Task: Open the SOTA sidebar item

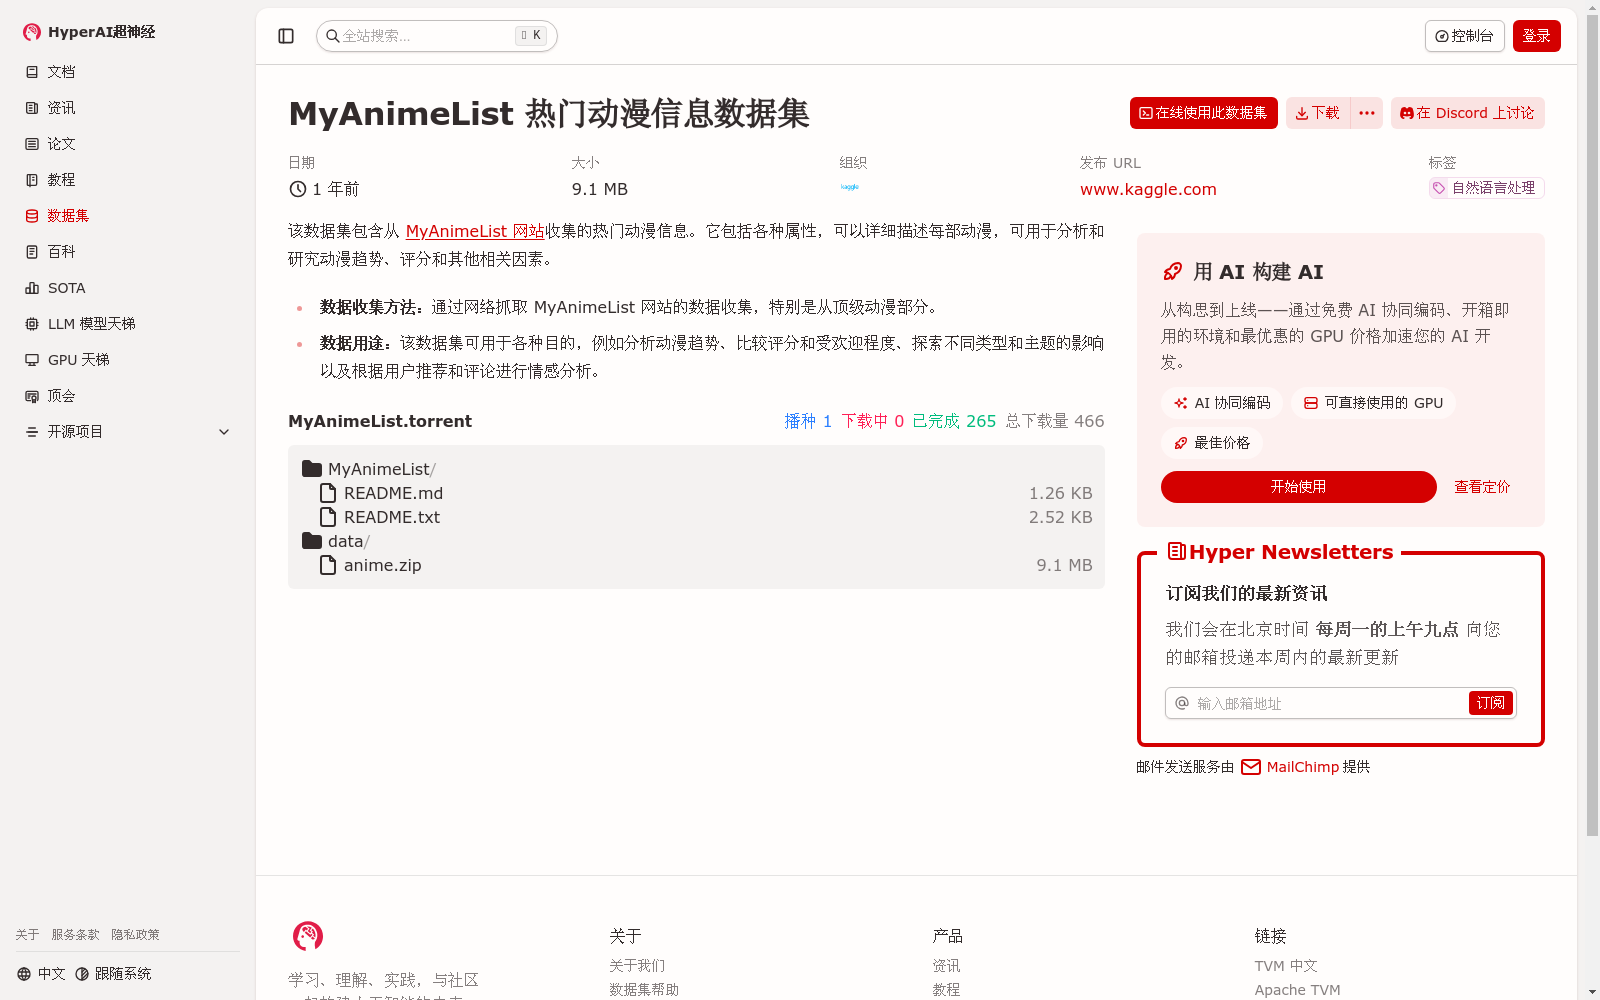Action: tap(128, 288)
